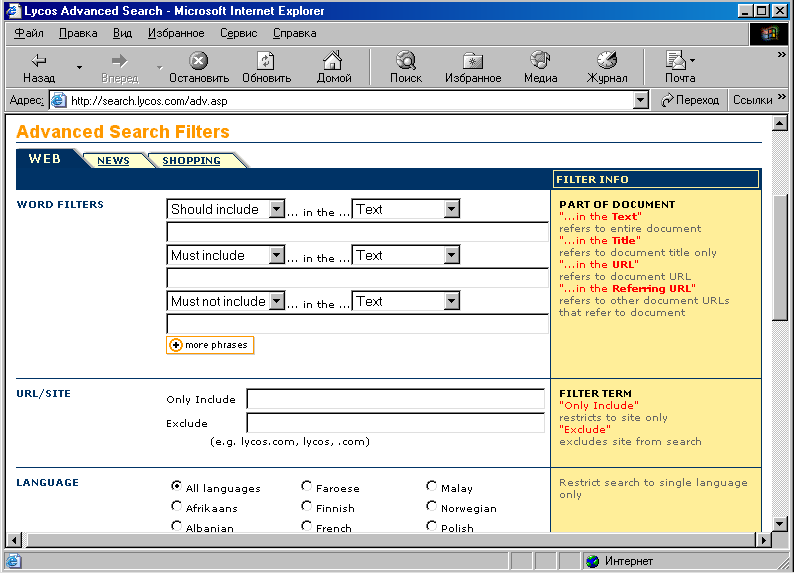Click the vertical scrollbar up arrow
The height and width of the screenshot is (574, 794).
pyautogui.click(x=780, y=123)
